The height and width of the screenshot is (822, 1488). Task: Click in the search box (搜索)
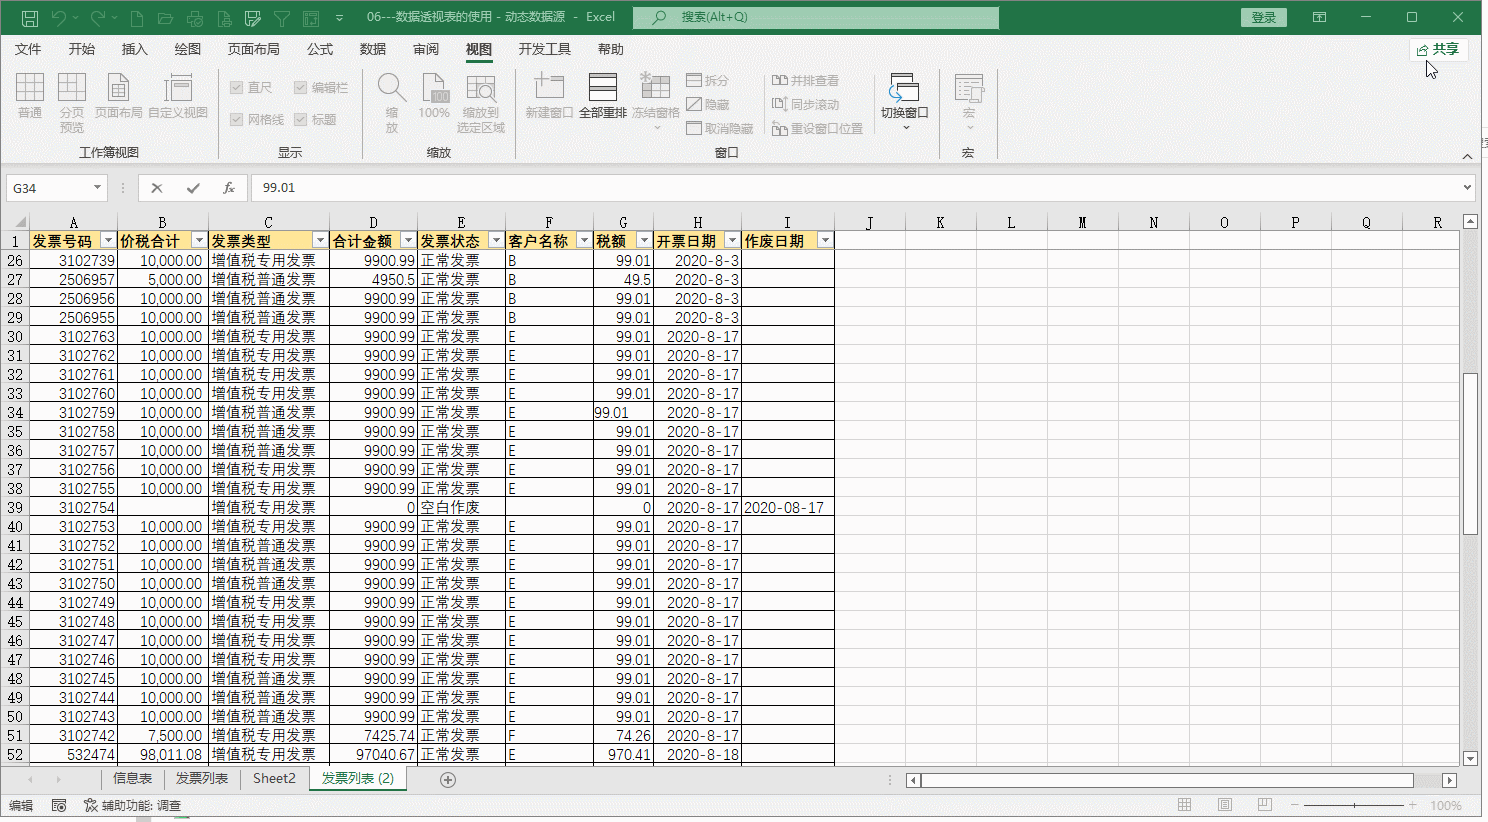coord(816,17)
